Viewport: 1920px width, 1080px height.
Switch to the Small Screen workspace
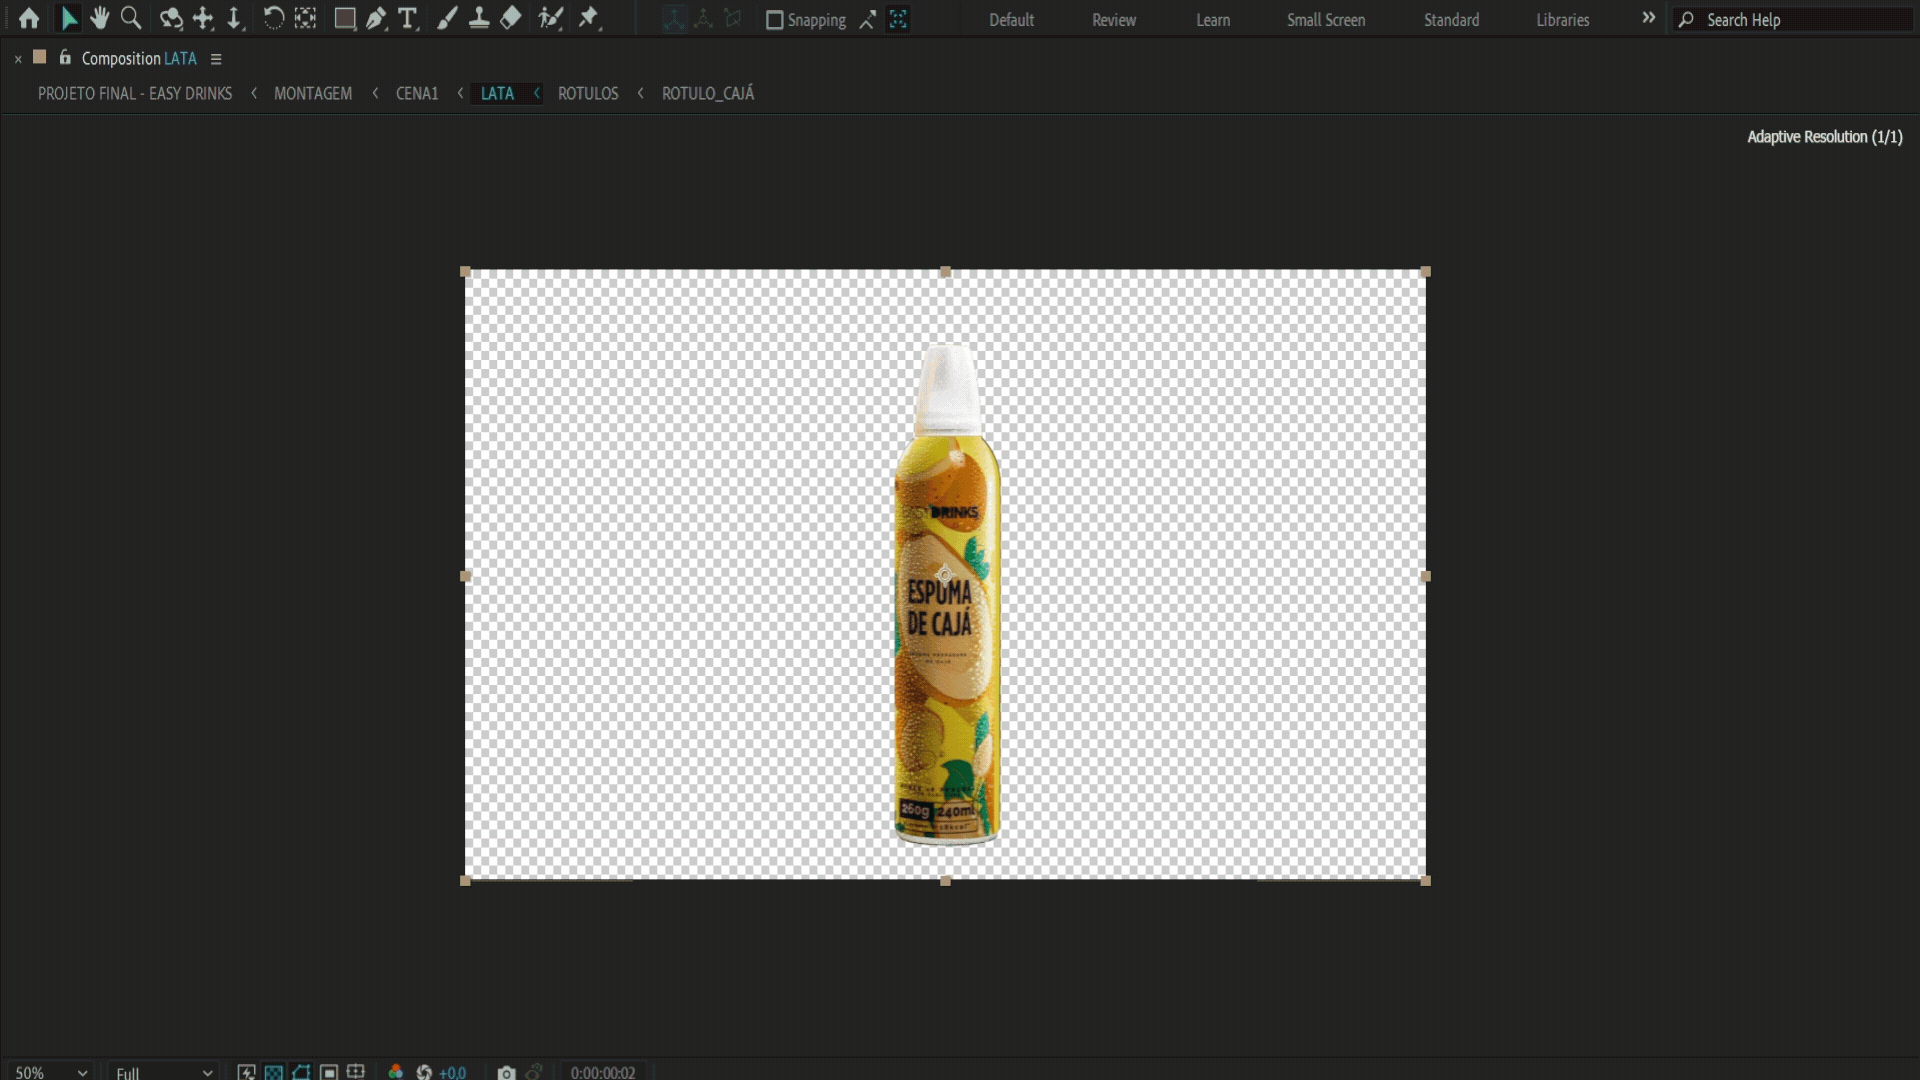(x=1325, y=20)
